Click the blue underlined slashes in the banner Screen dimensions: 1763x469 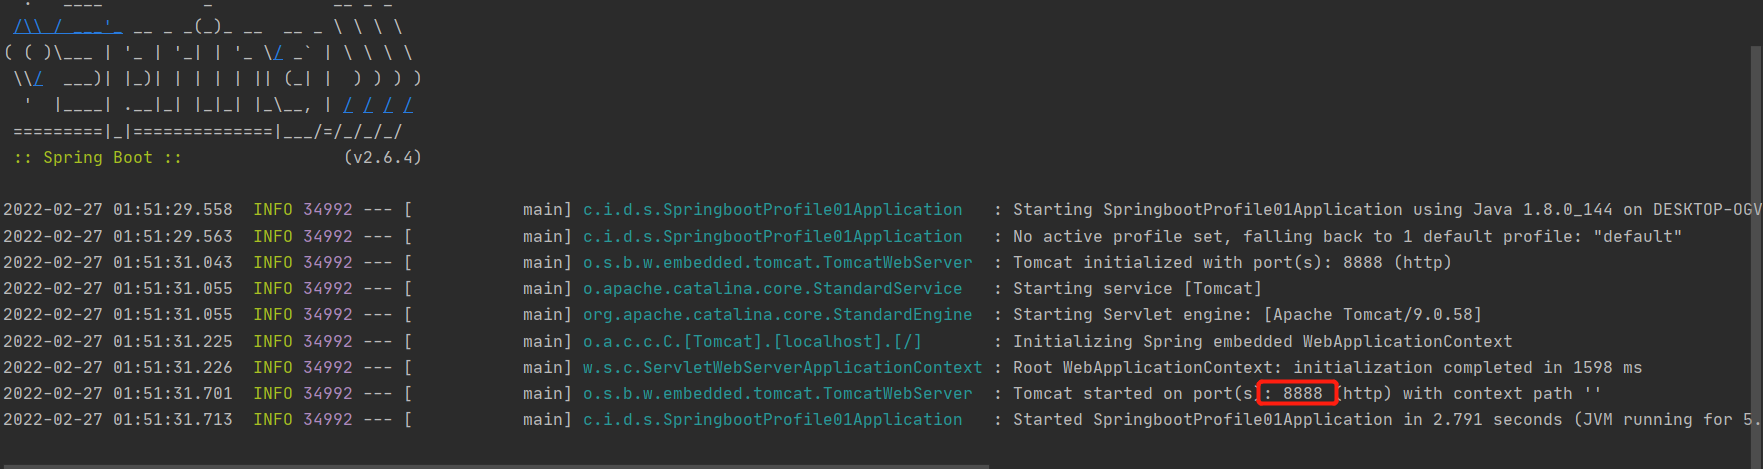[x=378, y=105]
